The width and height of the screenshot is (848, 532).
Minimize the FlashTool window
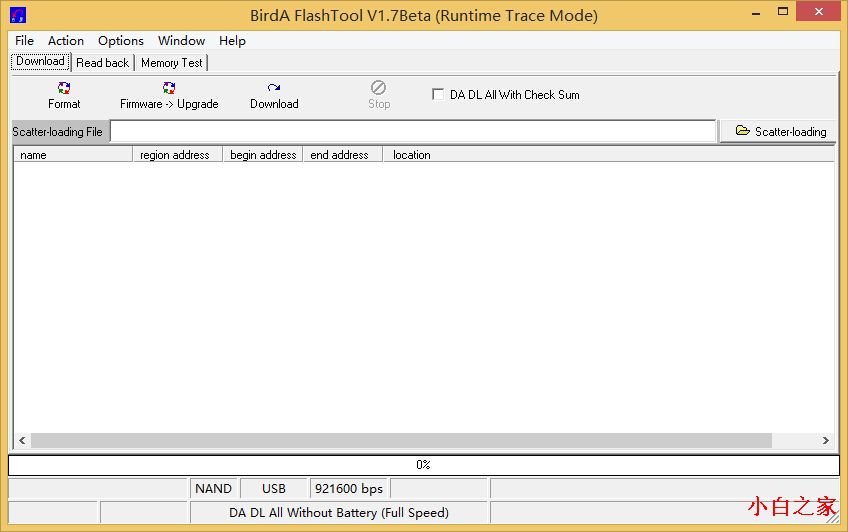pyautogui.click(x=756, y=12)
